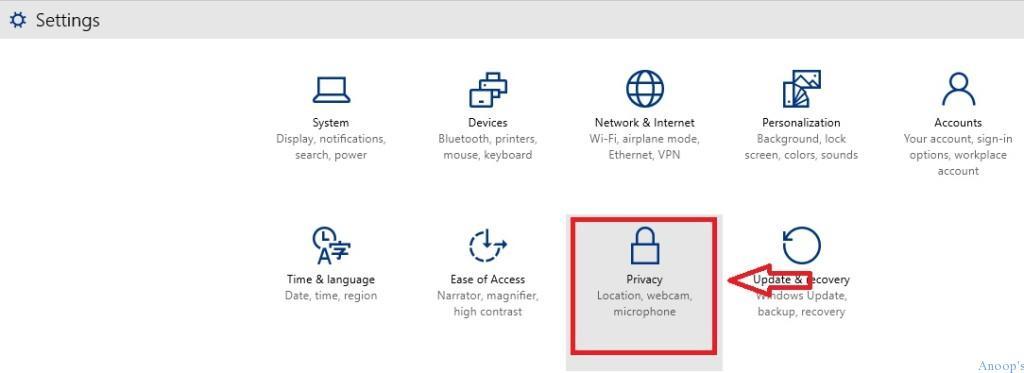Click the Settings gear icon in header
Viewport: 1024px width, 373px height.
pyautogui.click(x=18, y=20)
